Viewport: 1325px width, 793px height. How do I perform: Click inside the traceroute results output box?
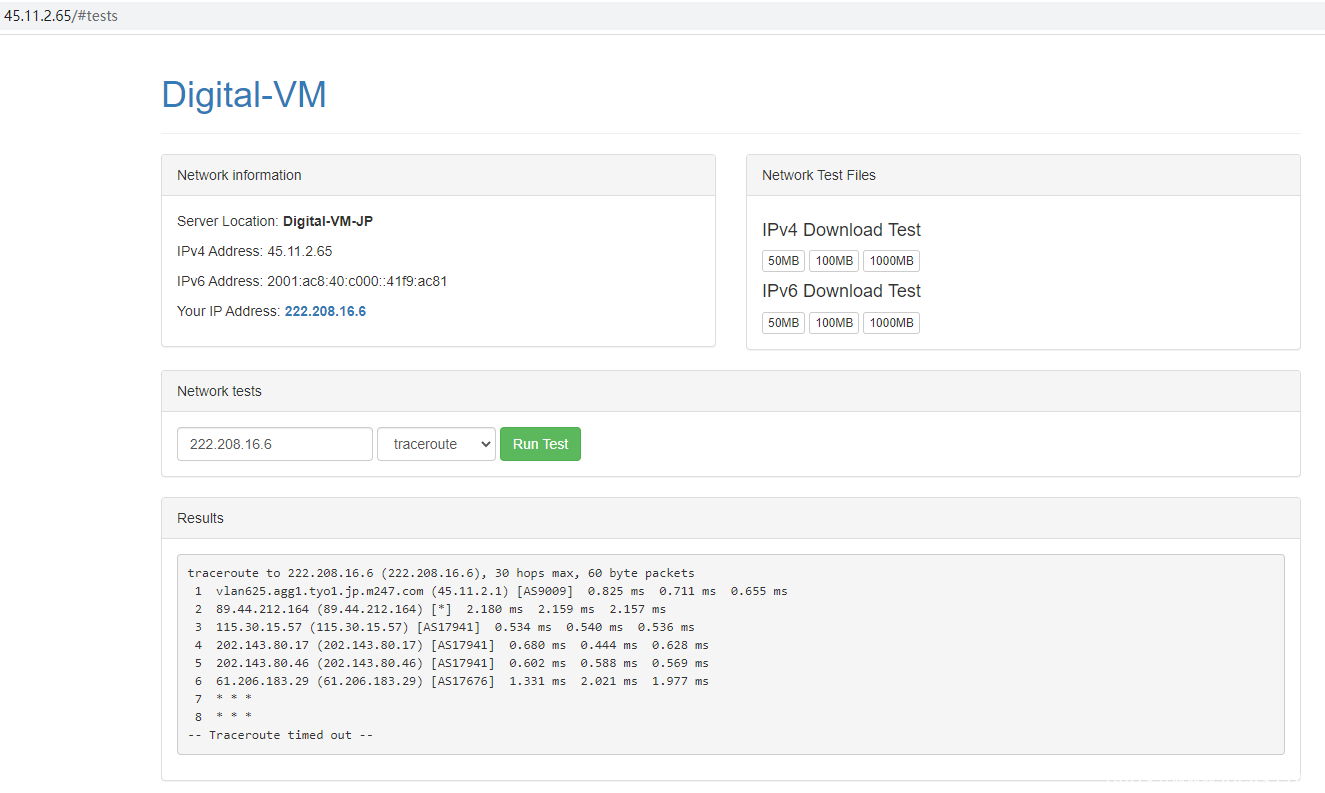[x=730, y=654]
